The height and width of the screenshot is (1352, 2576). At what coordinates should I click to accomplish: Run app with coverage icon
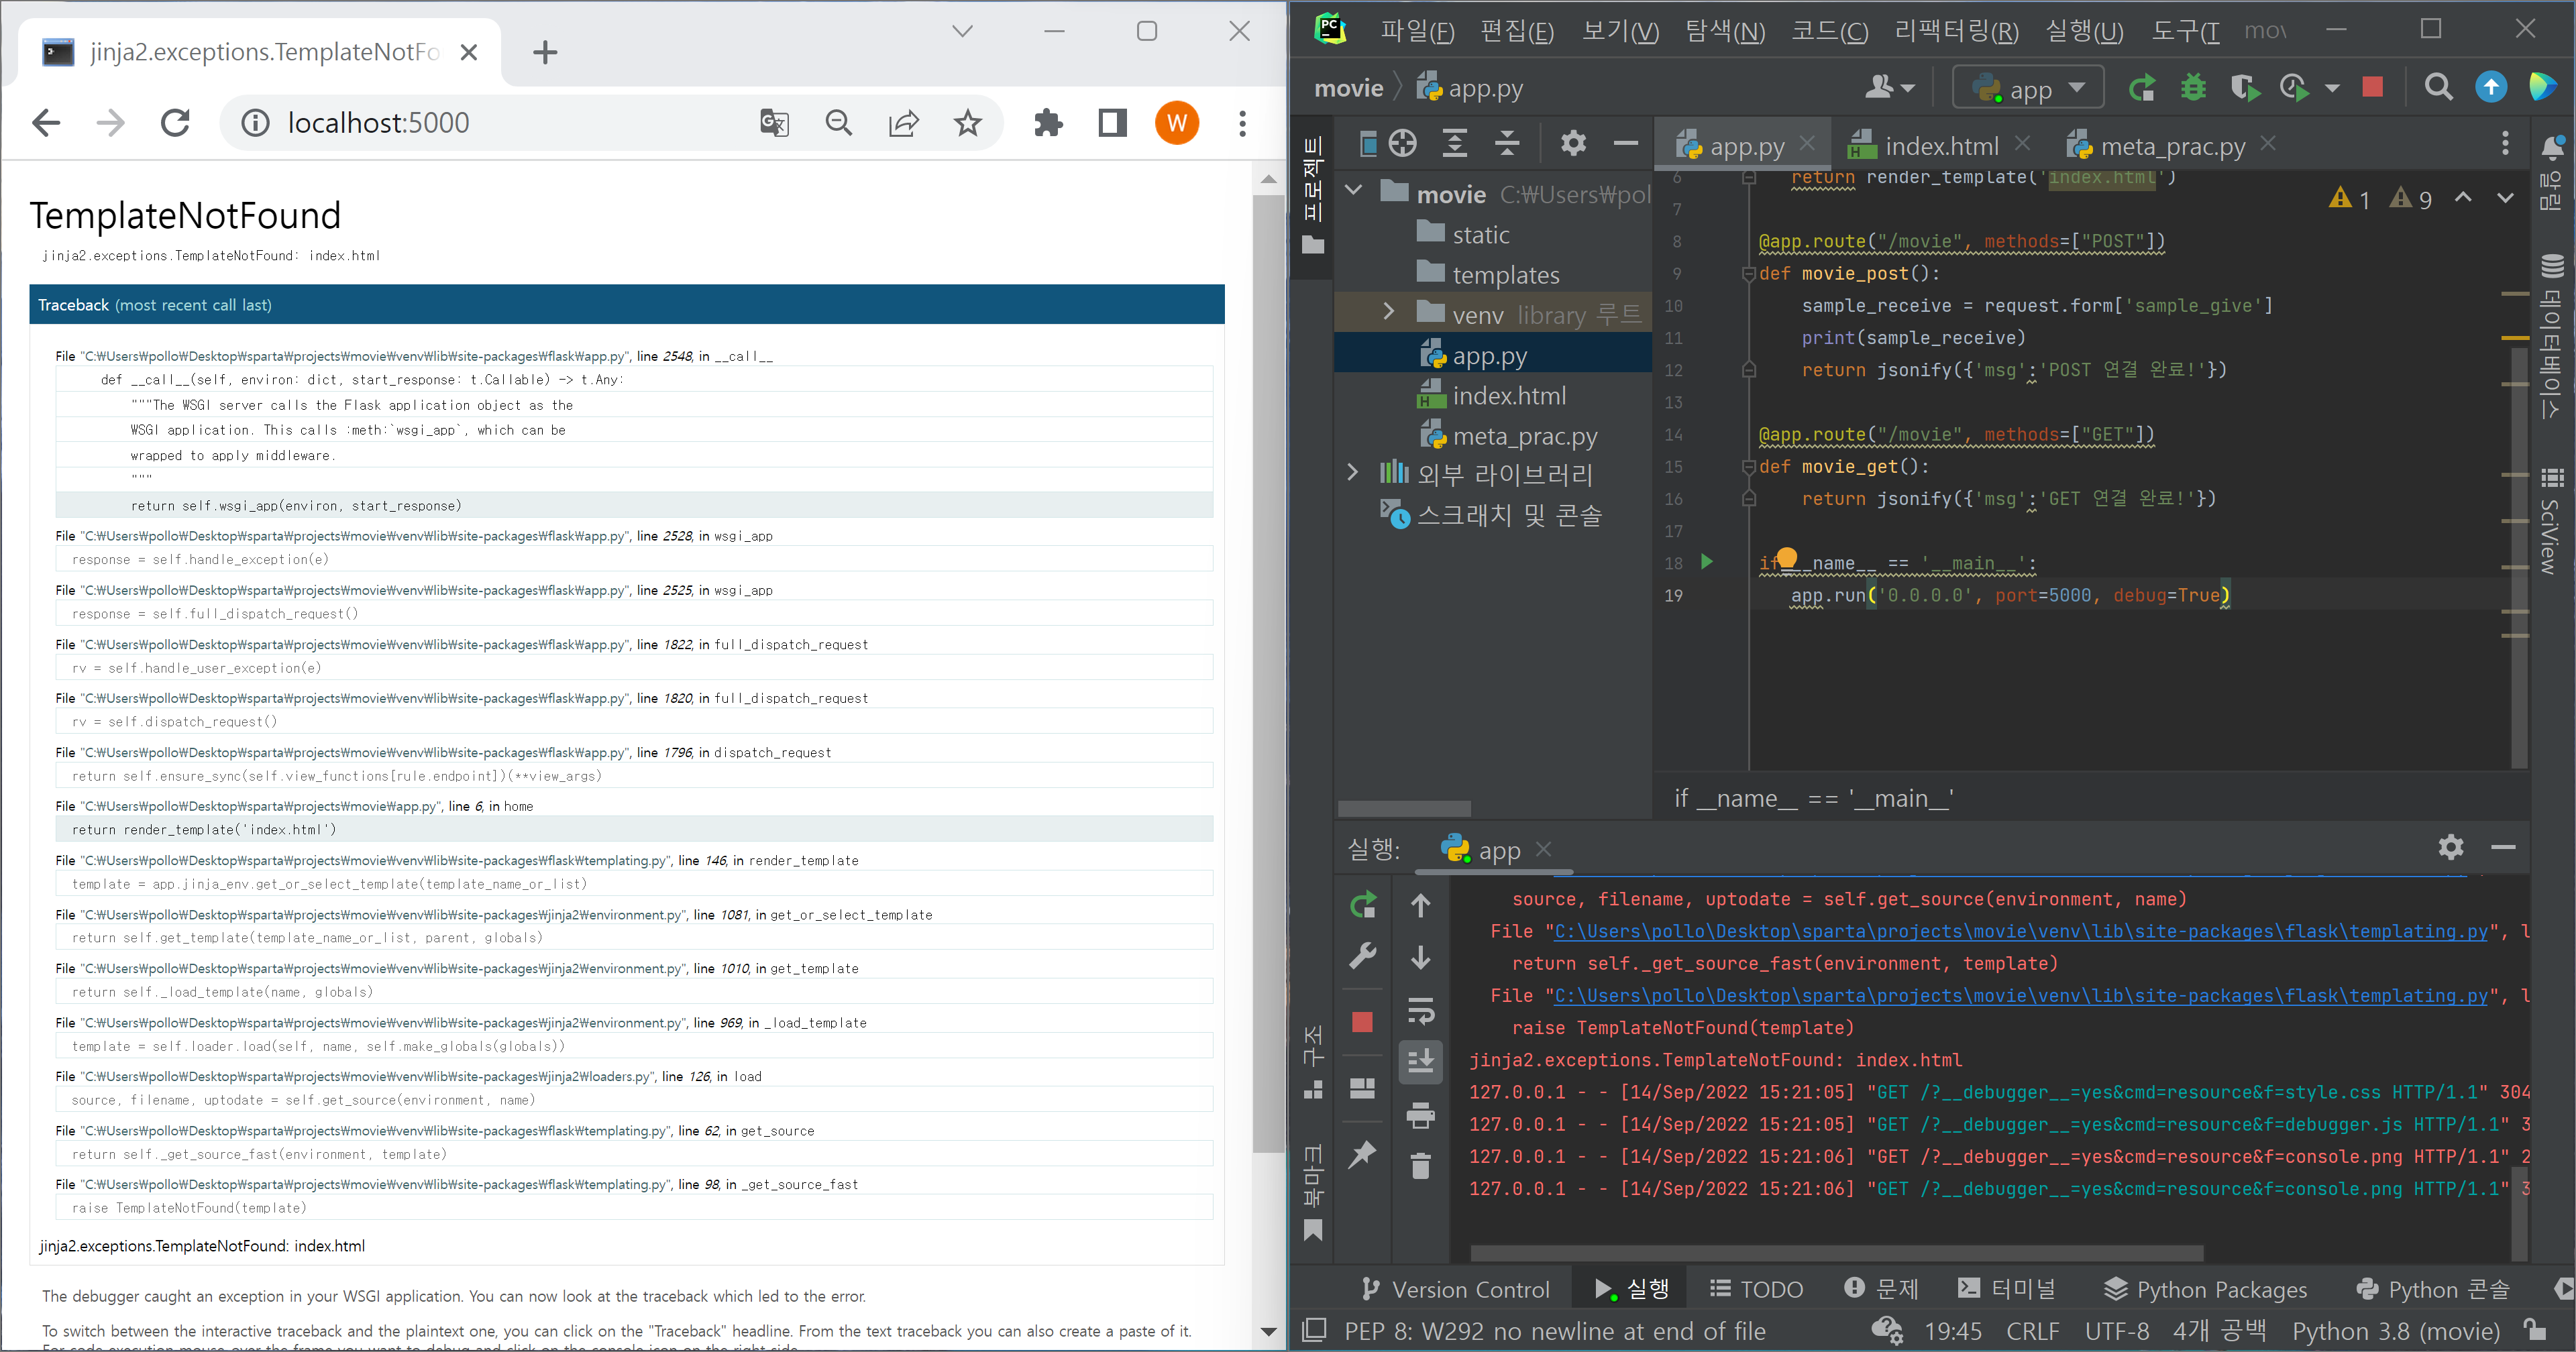[2244, 88]
